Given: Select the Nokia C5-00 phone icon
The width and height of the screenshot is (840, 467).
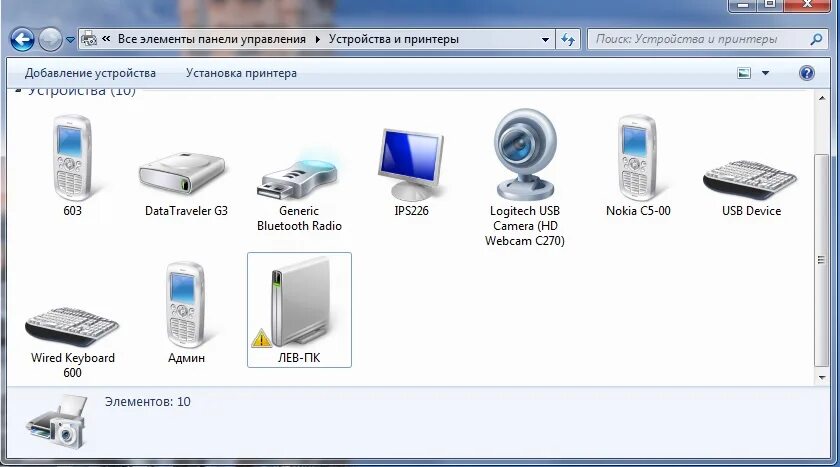Looking at the screenshot, I should (x=638, y=158).
